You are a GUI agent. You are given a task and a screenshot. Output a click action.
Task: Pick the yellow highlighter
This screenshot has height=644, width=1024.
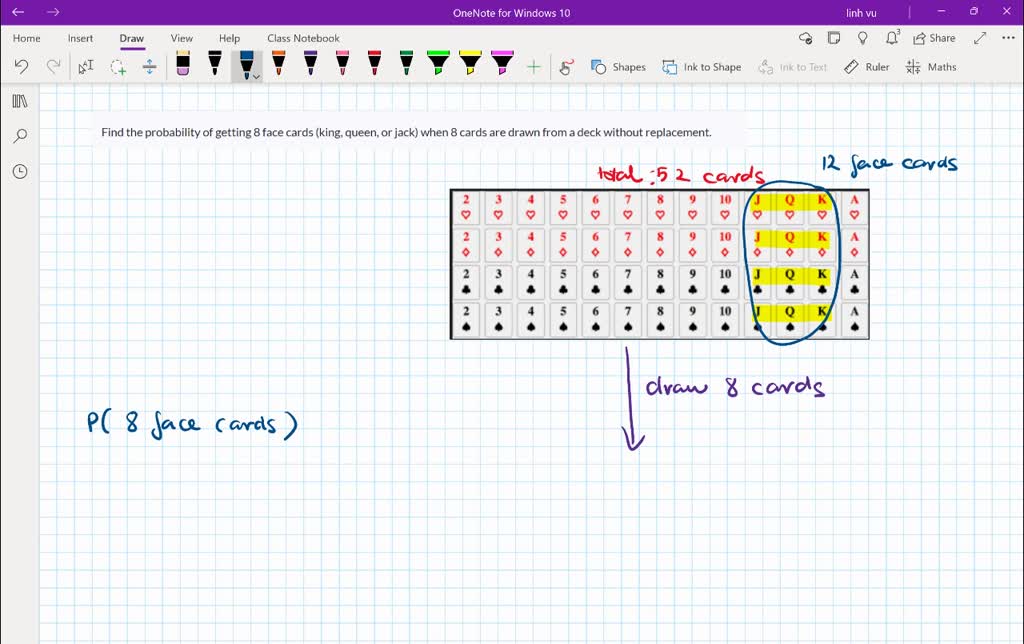[x=470, y=64]
